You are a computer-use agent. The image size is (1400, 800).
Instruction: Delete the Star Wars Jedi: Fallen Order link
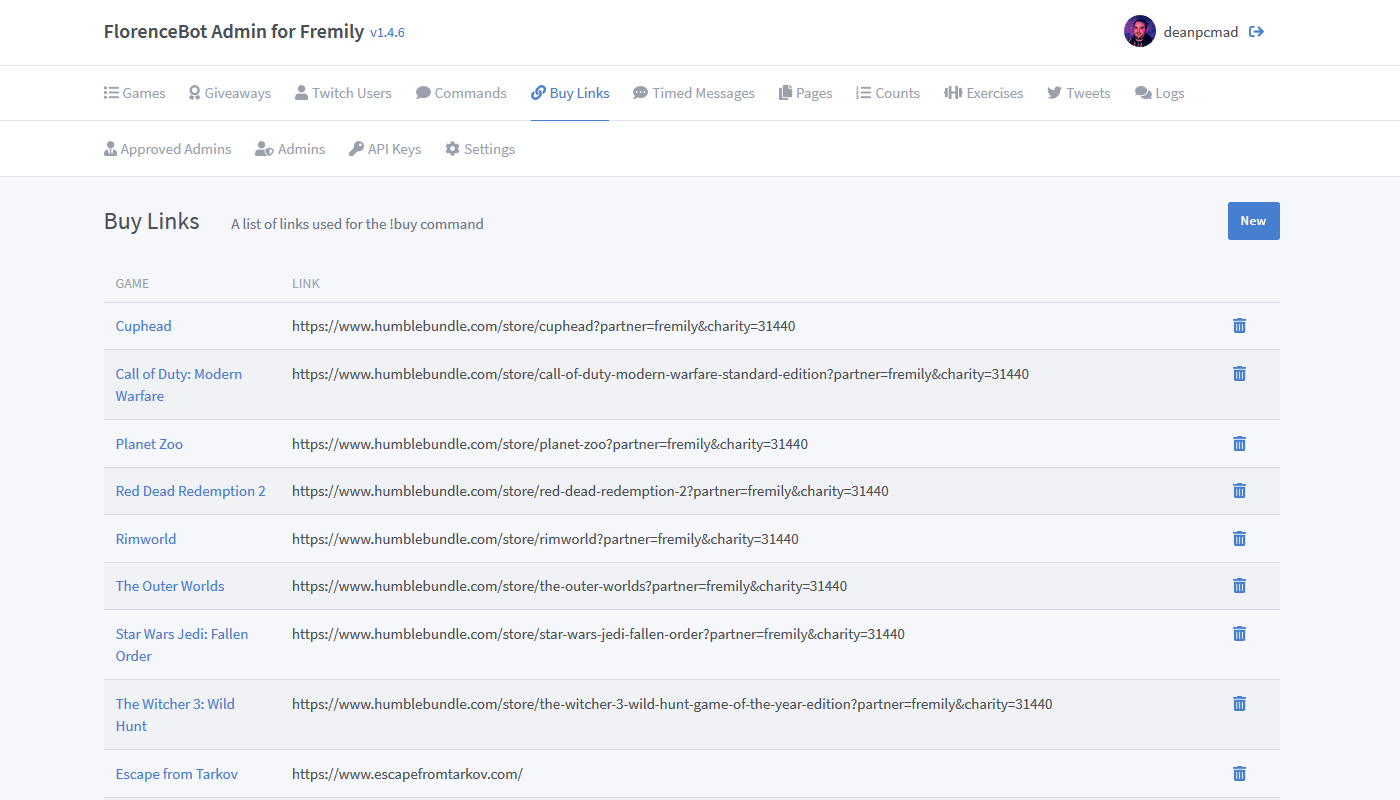[x=1239, y=634]
